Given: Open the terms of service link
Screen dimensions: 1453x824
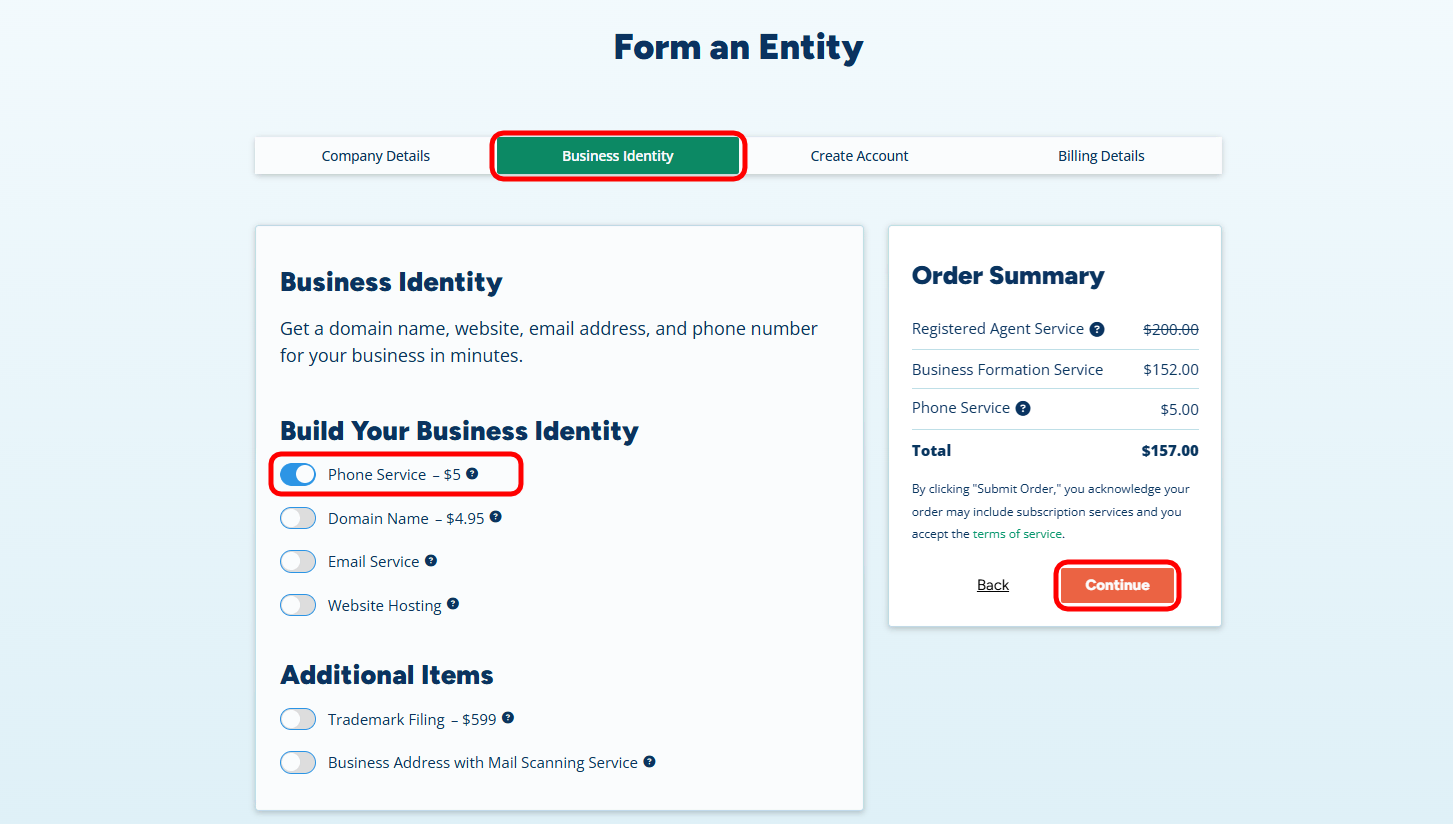Looking at the screenshot, I should click(1017, 534).
